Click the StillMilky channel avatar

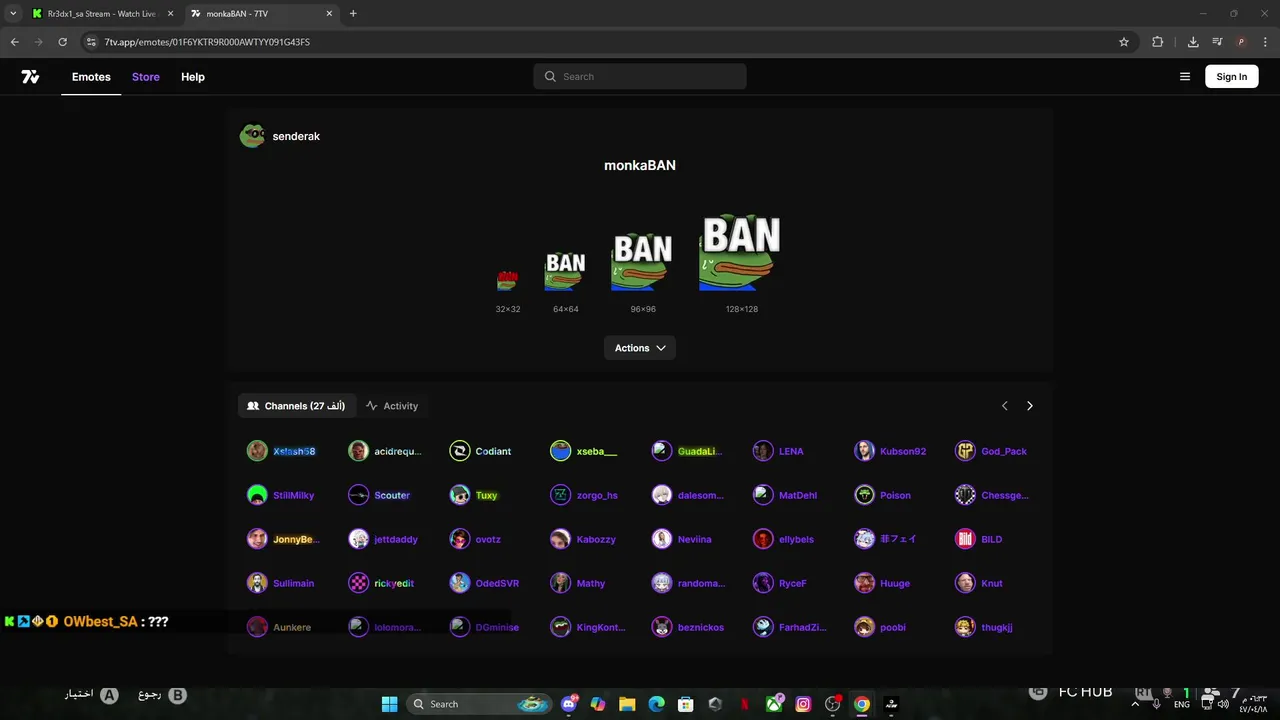coord(257,495)
